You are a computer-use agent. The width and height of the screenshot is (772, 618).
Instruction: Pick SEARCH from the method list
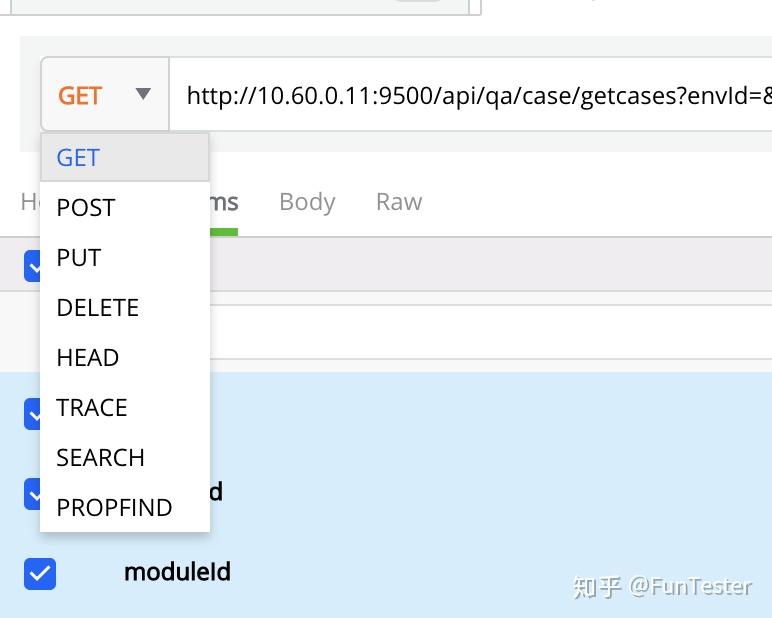click(101, 458)
